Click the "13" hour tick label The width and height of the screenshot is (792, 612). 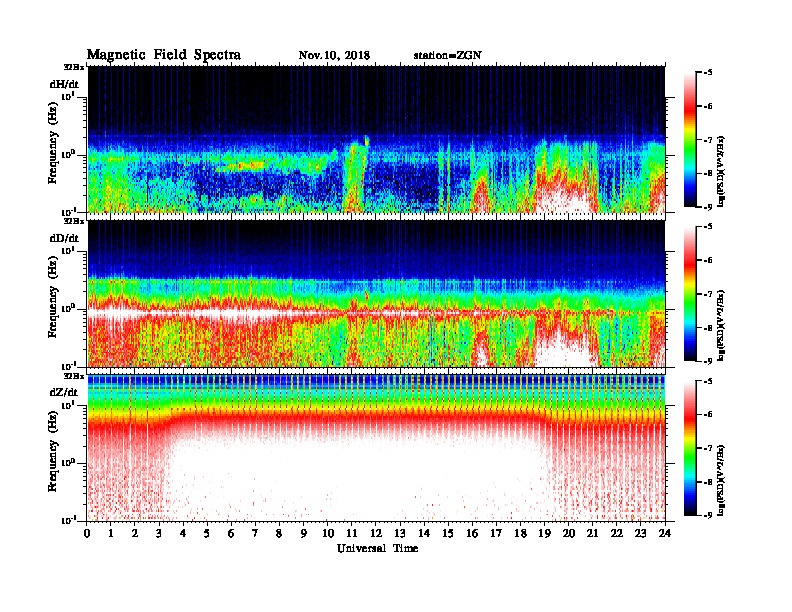tap(401, 534)
